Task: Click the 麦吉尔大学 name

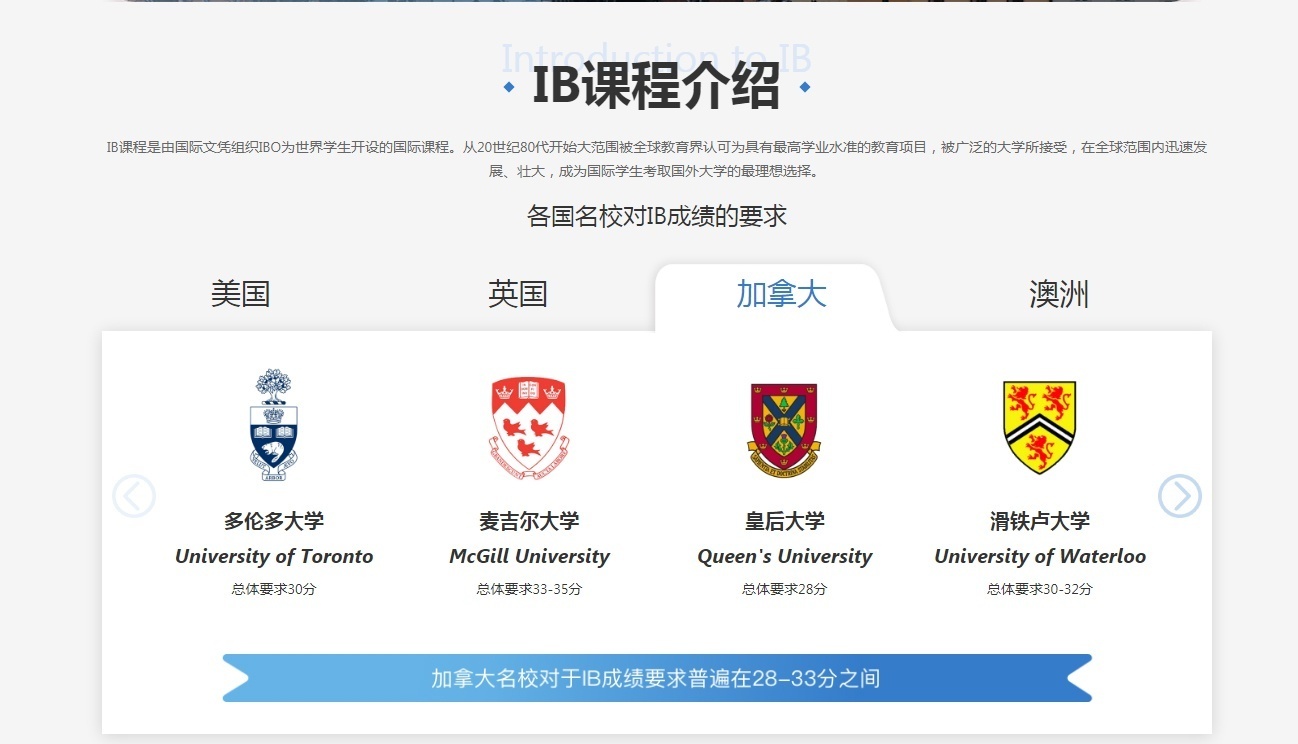Action: pos(529,521)
